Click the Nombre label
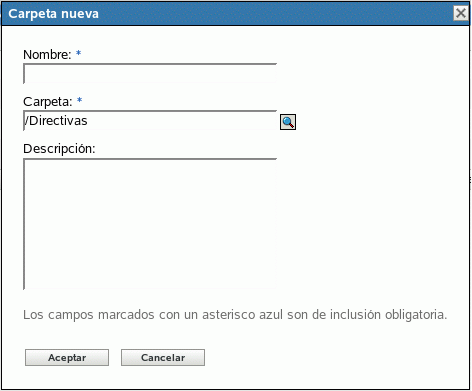 click(x=47, y=54)
